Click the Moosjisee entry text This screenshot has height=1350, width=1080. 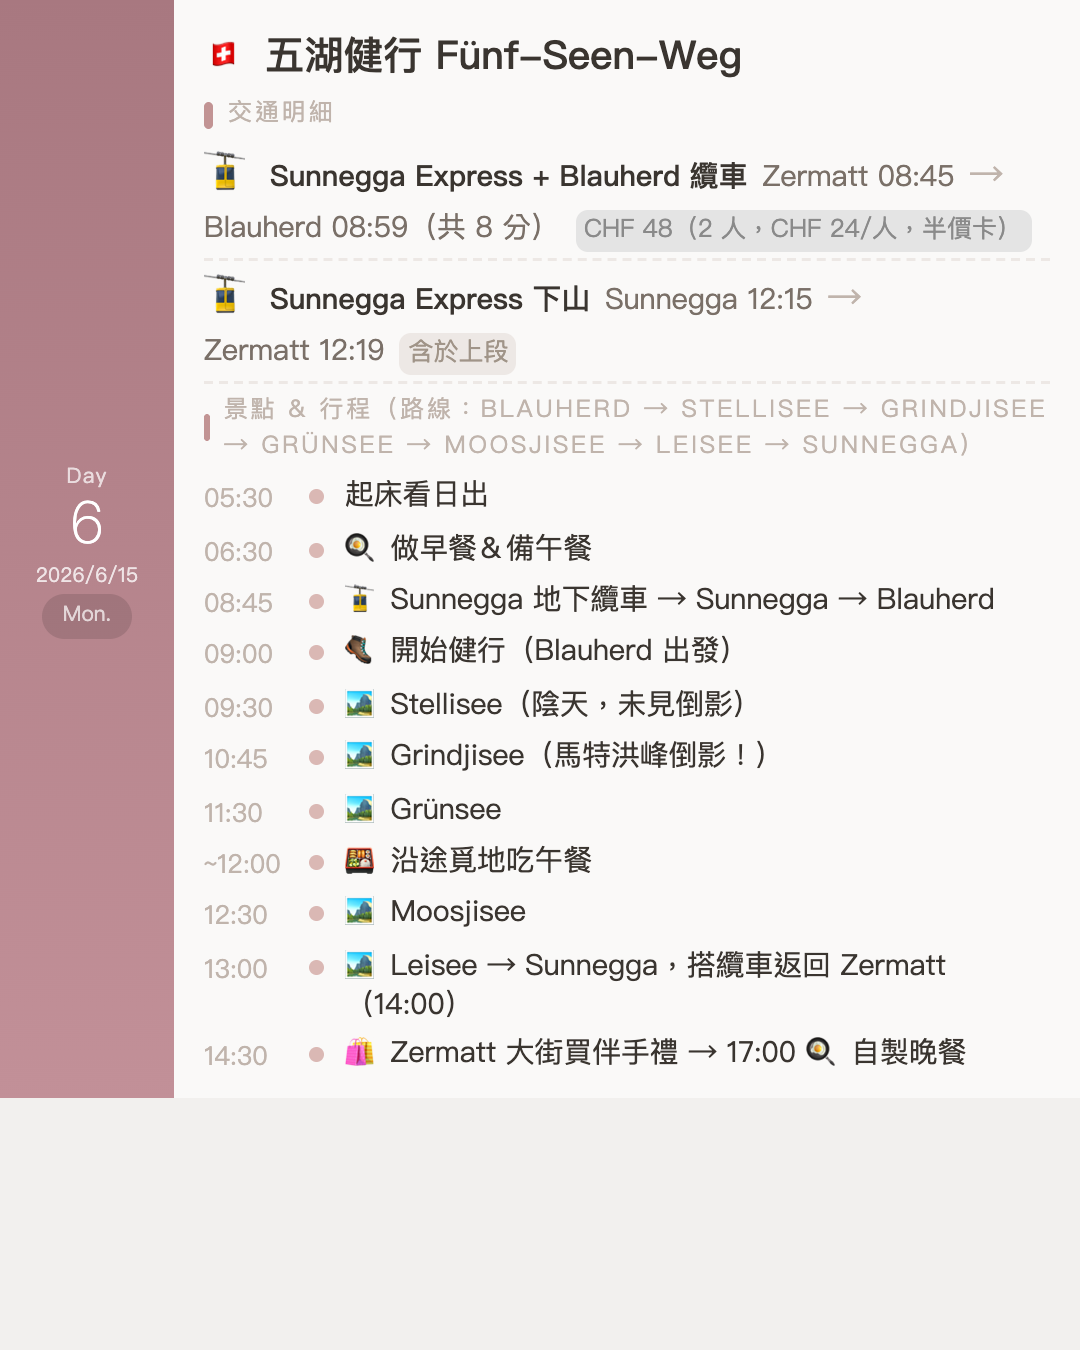pyautogui.click(x=458, y=912)
